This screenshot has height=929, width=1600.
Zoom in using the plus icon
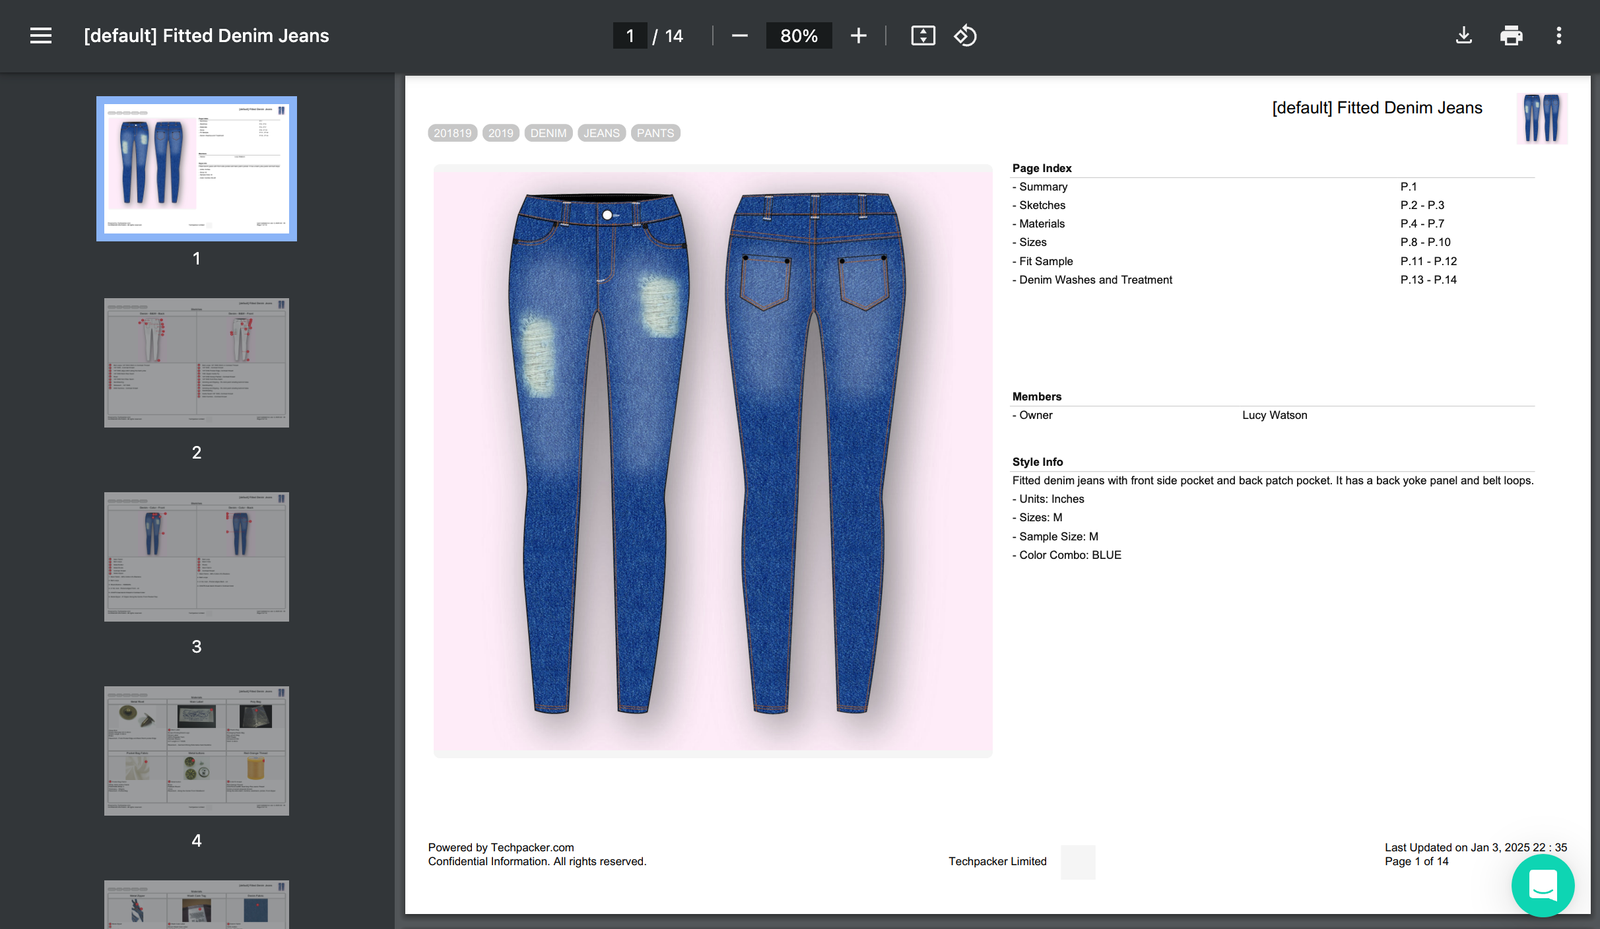[x=858, y=35]
